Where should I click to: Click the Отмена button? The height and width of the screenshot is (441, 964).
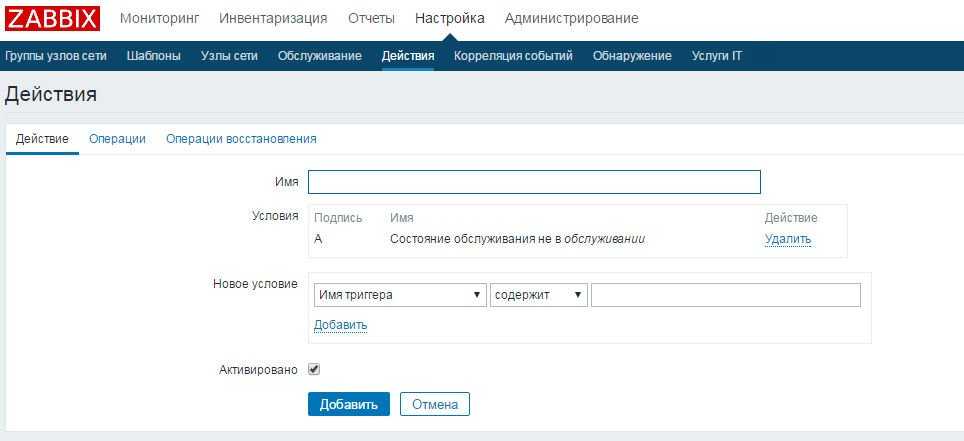(434, 404)
